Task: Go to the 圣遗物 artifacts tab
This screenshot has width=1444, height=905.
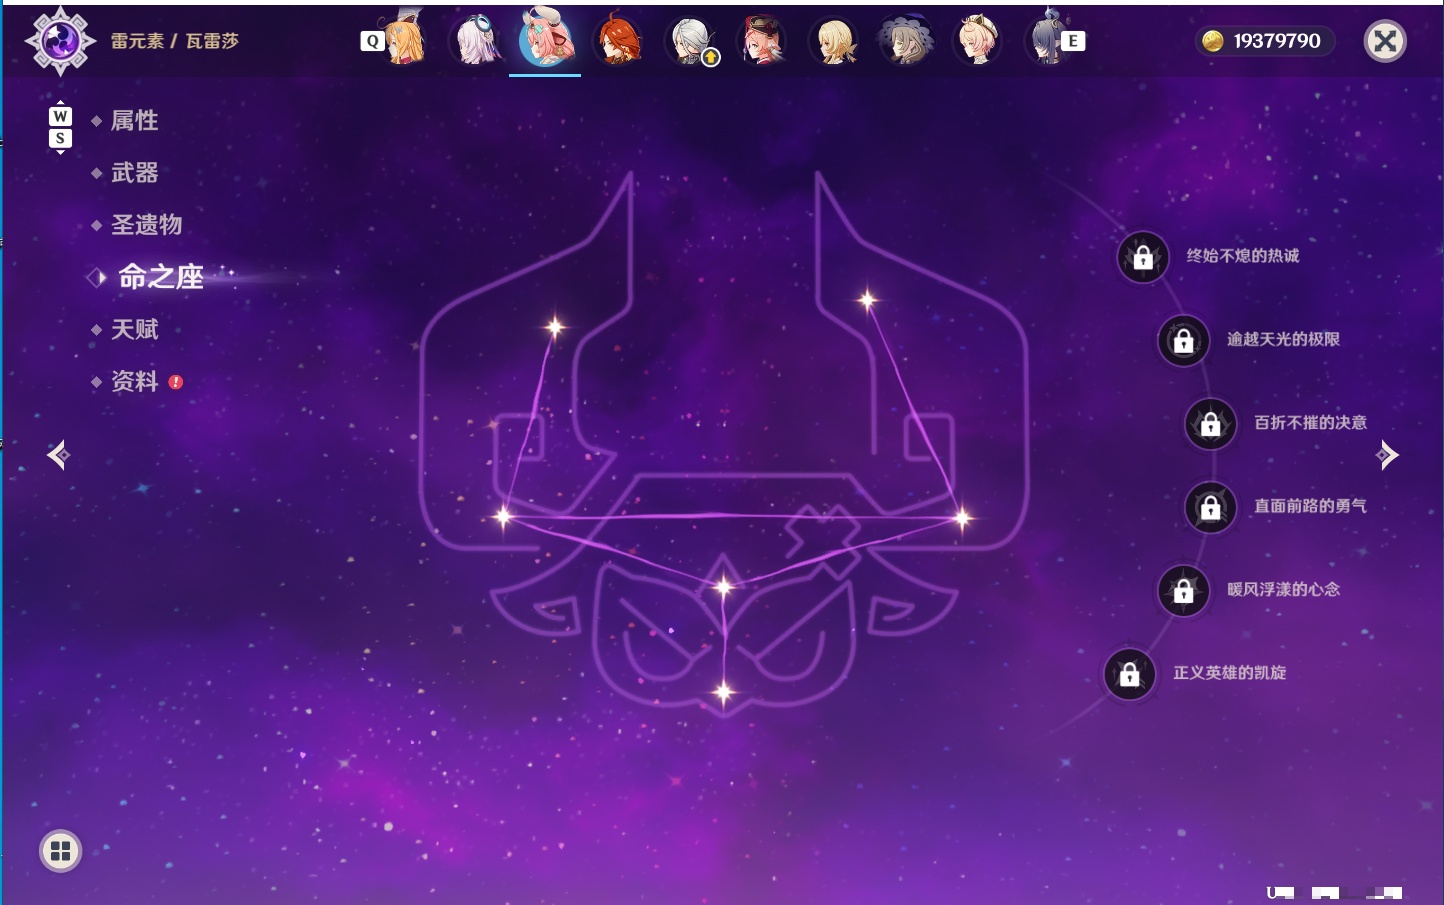Action: coord(146,225)
